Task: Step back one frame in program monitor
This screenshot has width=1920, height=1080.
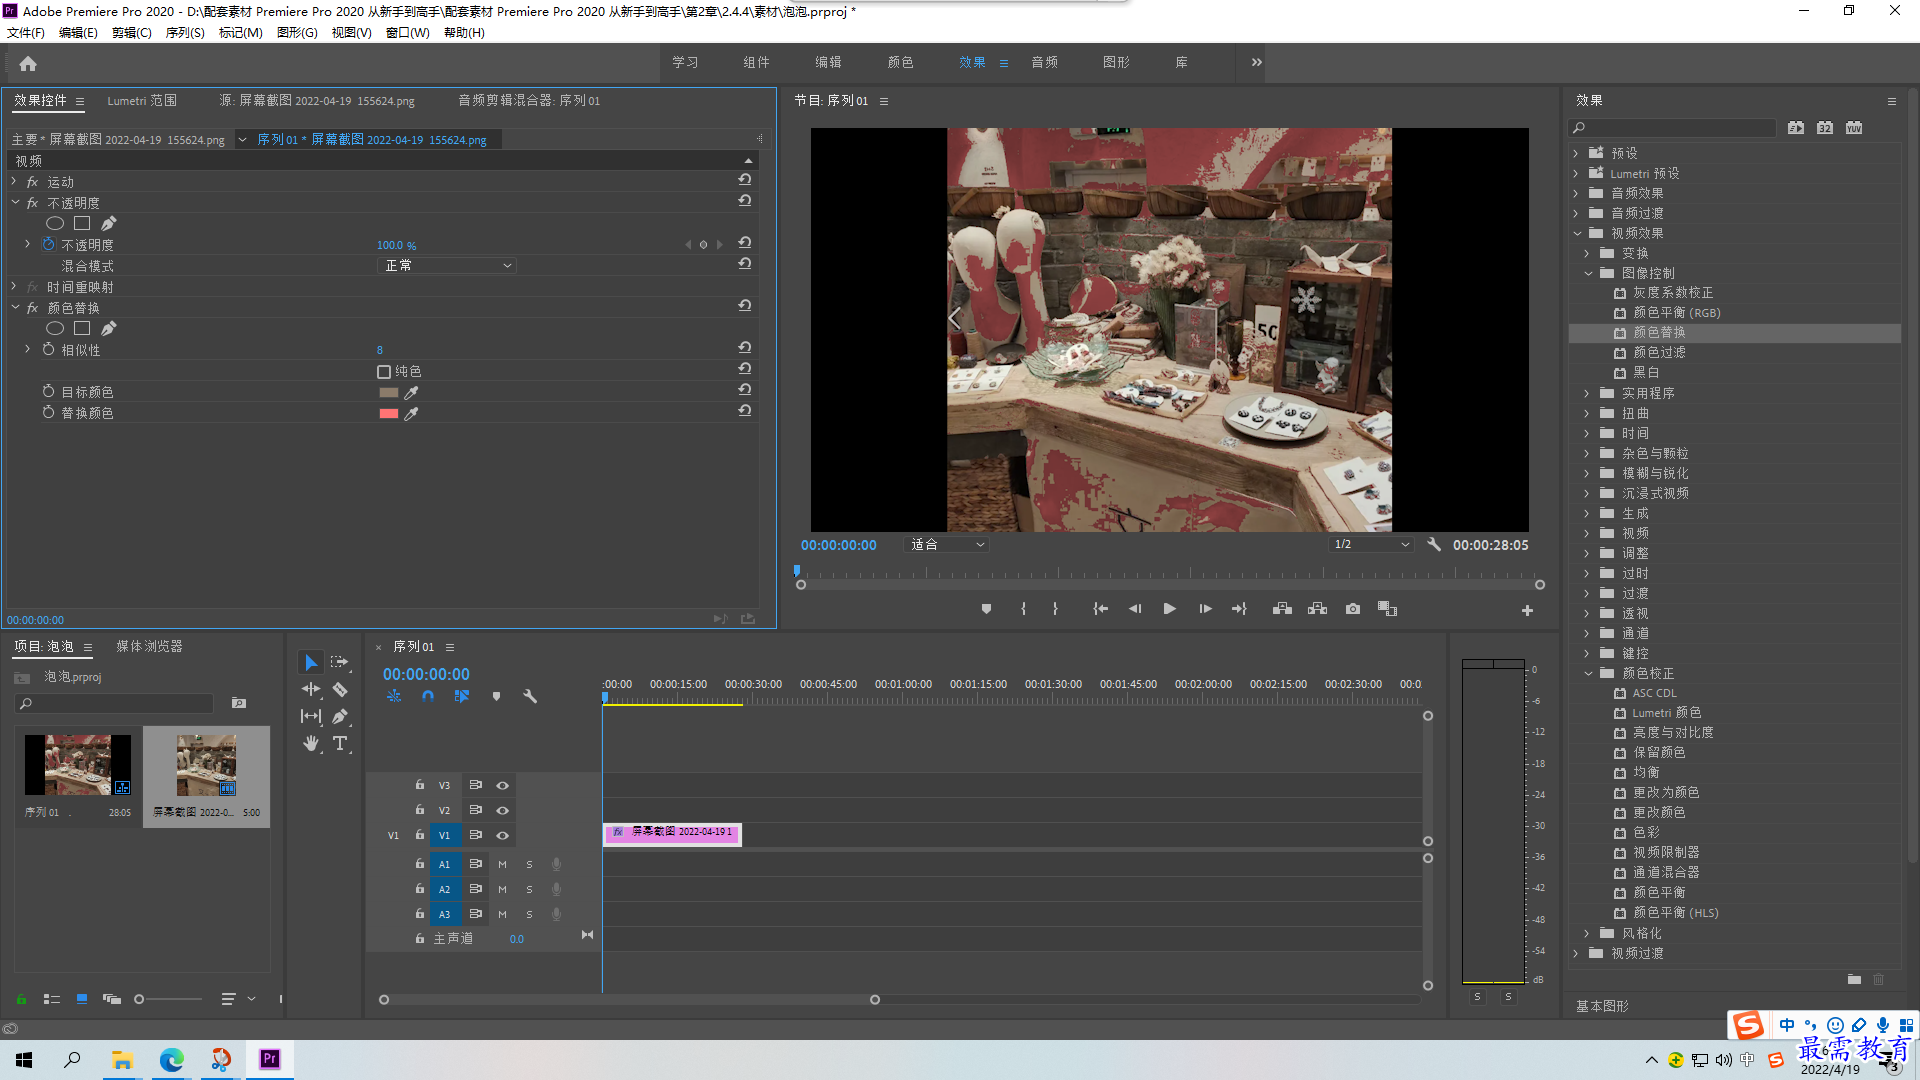Action: [1135, 609]
